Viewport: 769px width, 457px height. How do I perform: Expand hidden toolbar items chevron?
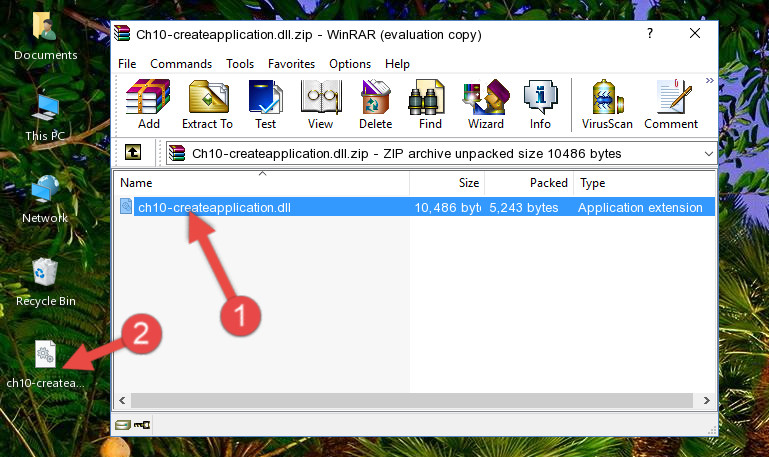(709, 80)
